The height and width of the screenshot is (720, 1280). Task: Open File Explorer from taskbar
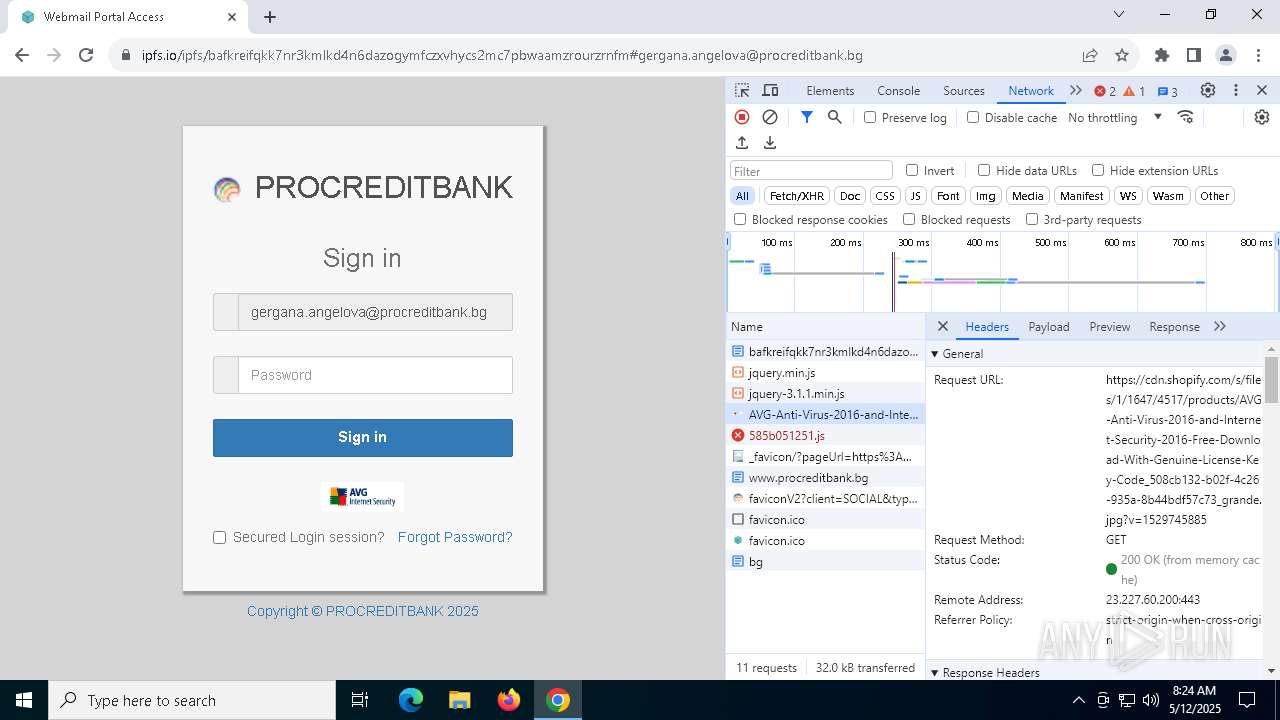(460, 700)
